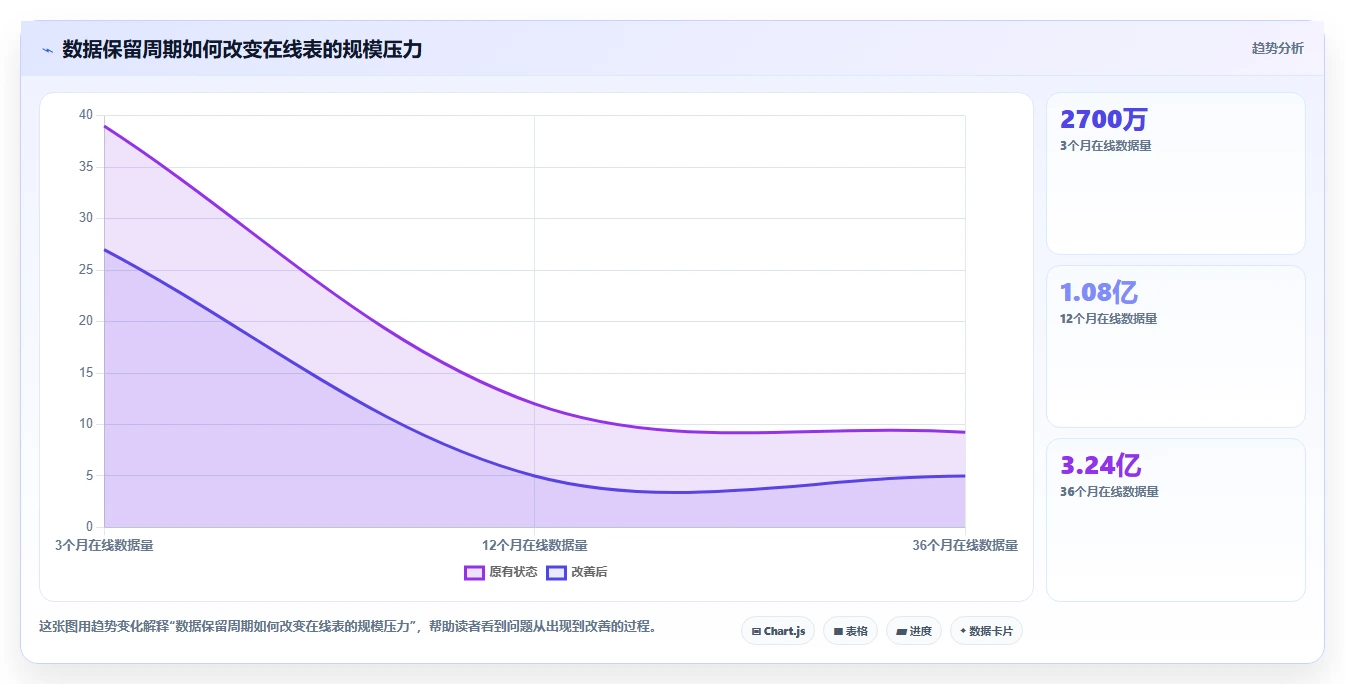Click the 12个月在线数据量 caption under 1.08亿
This screenshot has height=684, width=1345.
pyautogui.click(x=1109, y=319)
